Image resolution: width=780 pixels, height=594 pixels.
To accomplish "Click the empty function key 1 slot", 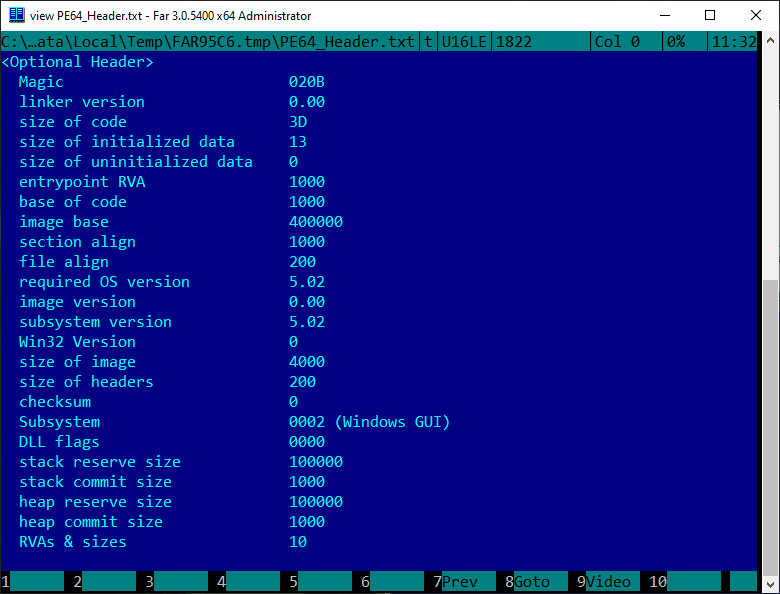I will point(32,582).
